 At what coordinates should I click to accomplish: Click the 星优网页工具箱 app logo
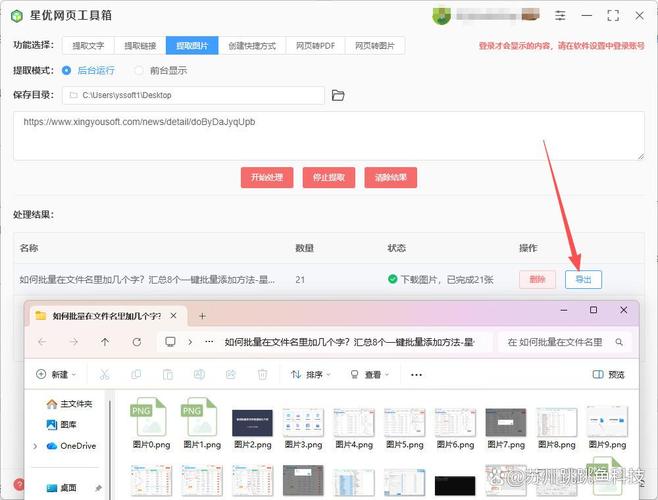tap(16, 16)
